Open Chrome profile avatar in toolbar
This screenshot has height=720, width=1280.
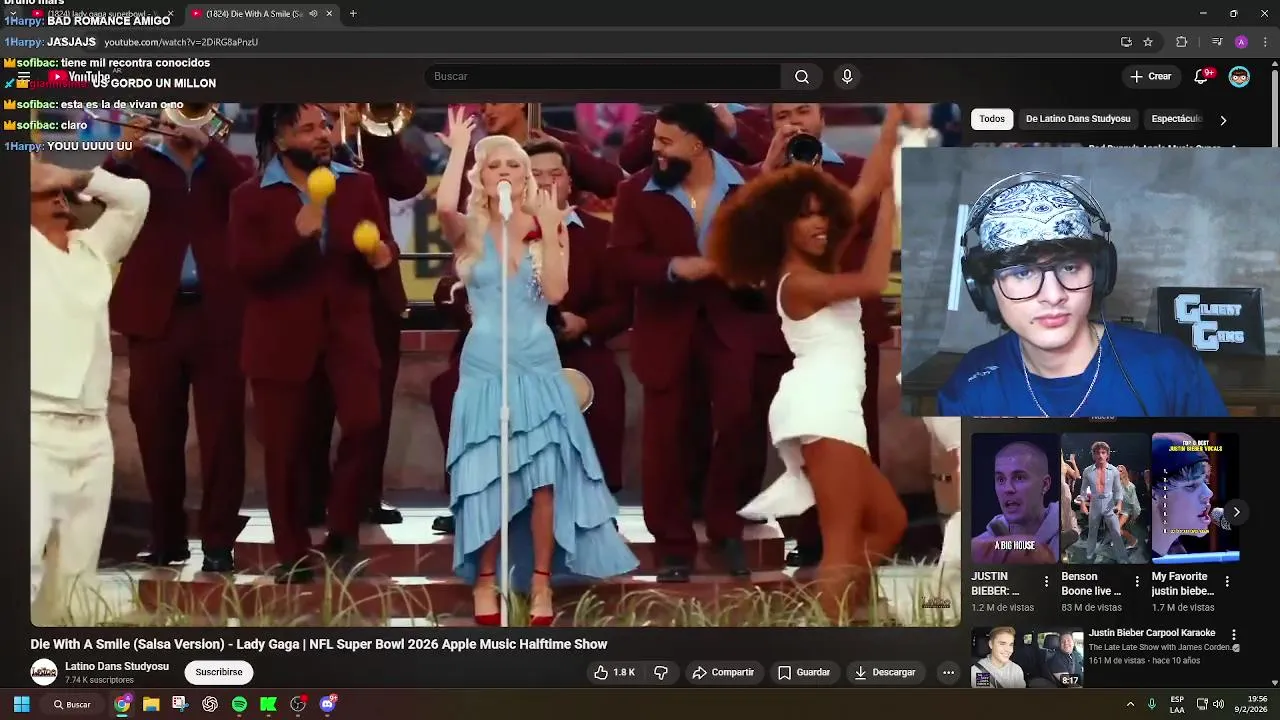(x=1241, y=42)
